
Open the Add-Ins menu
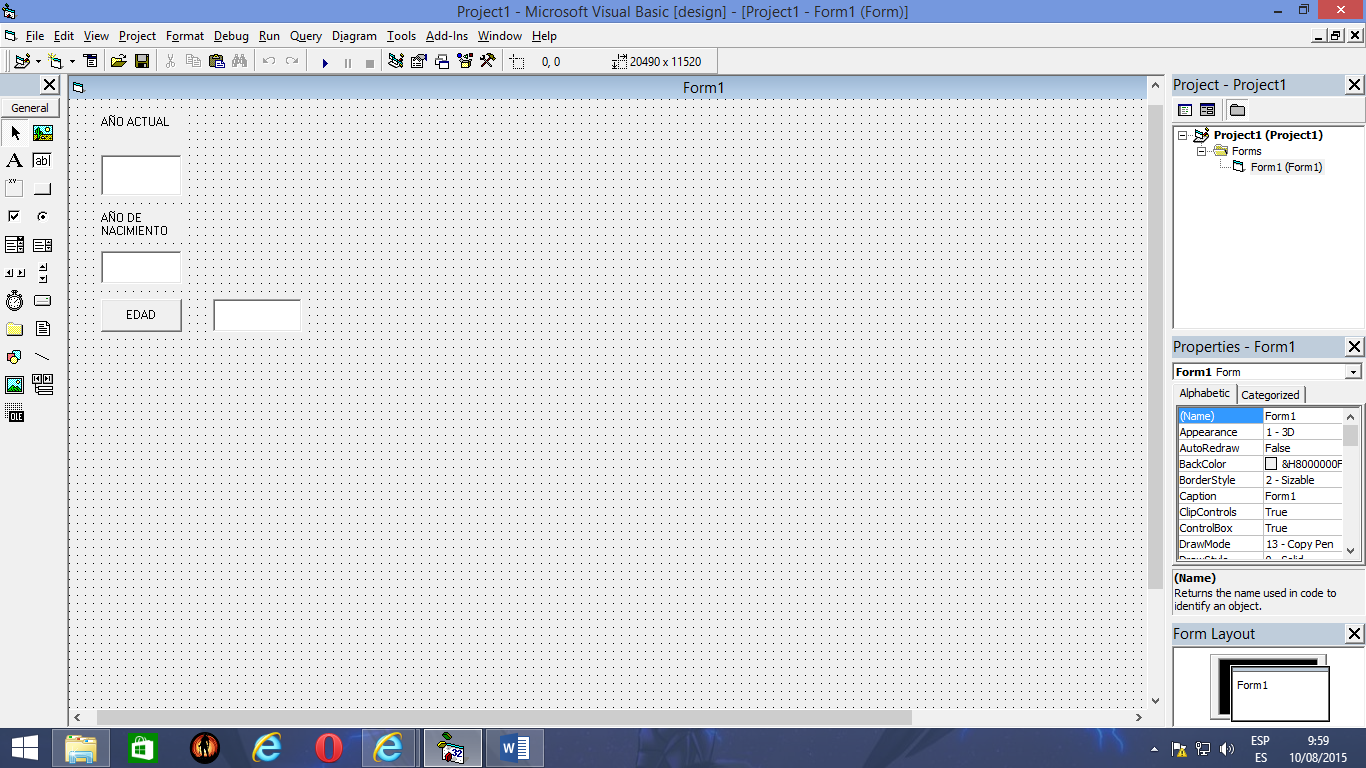(447, 36)
